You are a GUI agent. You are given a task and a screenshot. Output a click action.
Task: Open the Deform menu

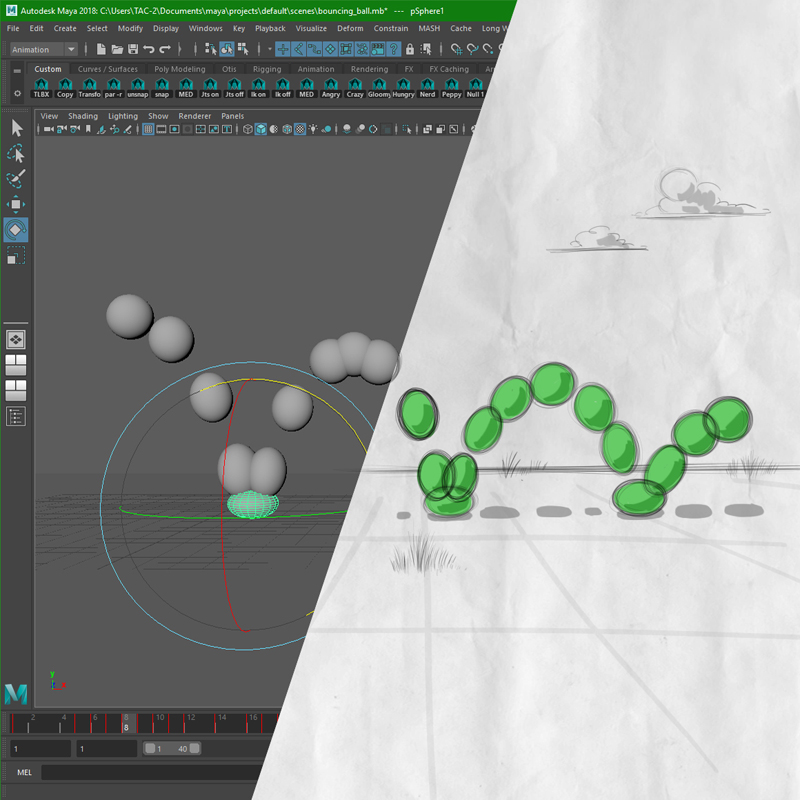(350, 28)
